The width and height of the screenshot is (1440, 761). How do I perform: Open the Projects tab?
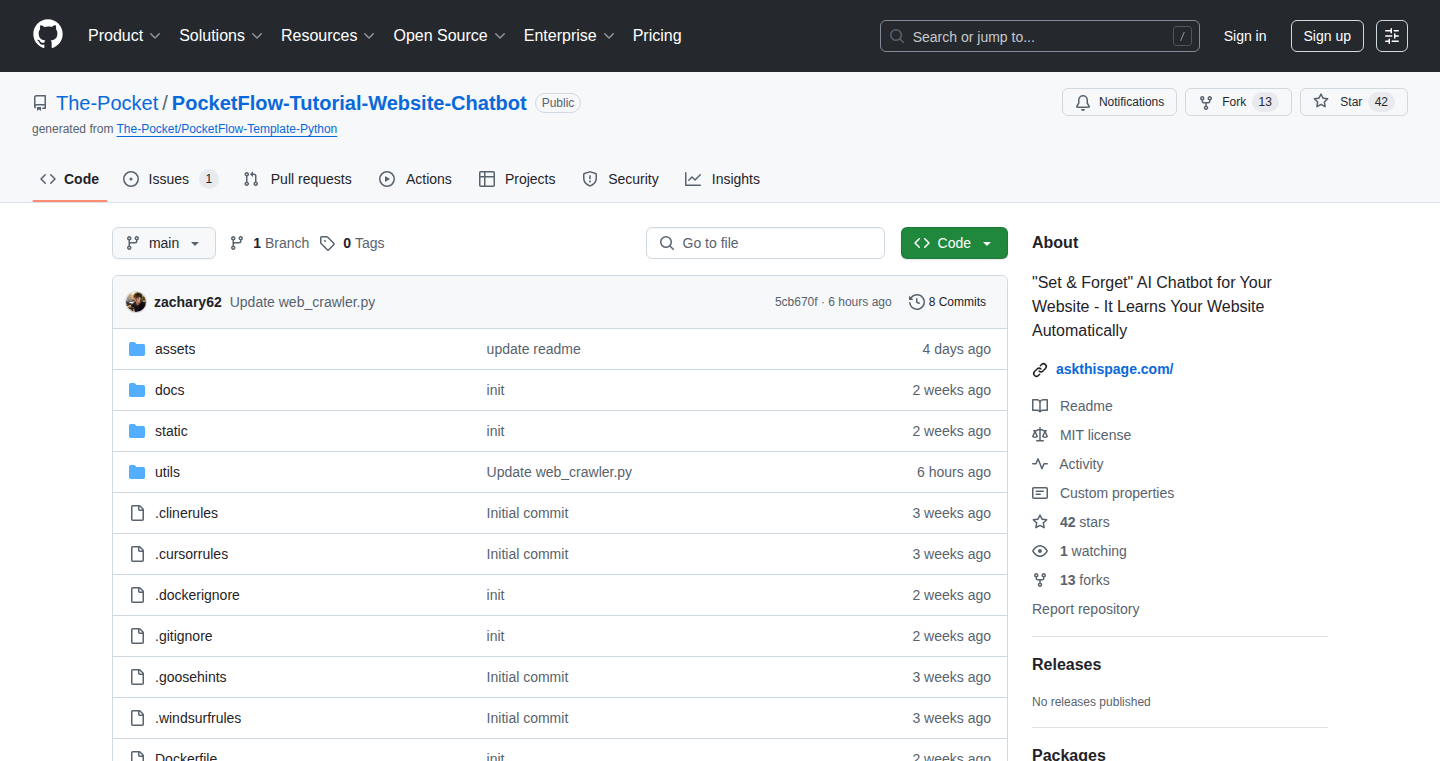click(517, 179)
